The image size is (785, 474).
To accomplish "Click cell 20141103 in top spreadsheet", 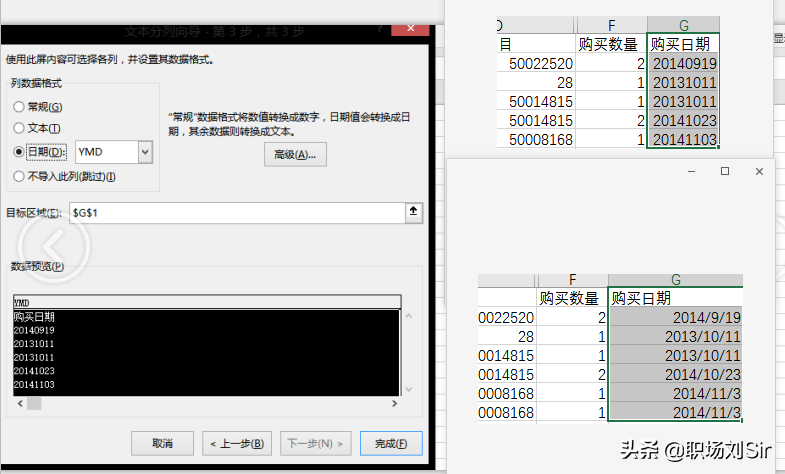I will click(x=683, y=139).
